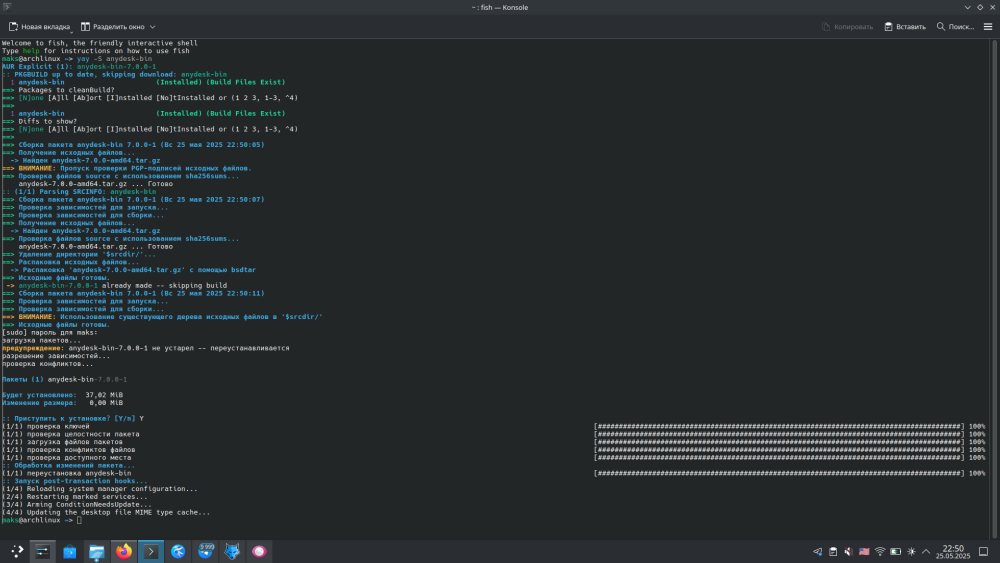Click the show desktop button

[x=983, y=552]
